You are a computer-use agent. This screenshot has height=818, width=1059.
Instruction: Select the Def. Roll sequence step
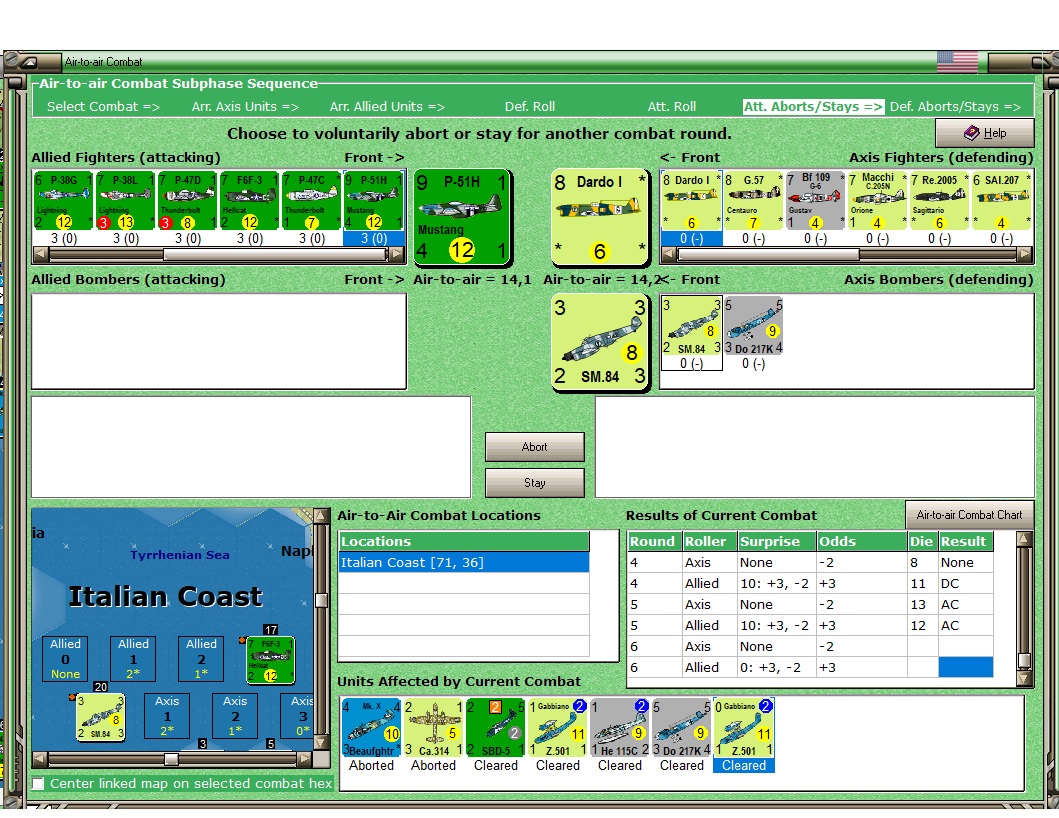(530, 107)
